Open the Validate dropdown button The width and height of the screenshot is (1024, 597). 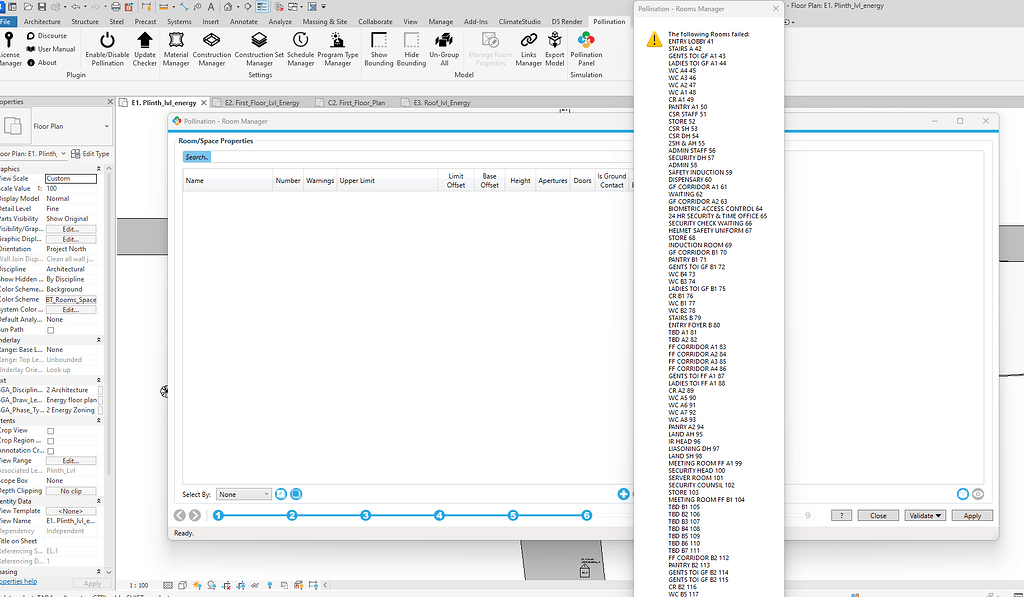point(925,515)
